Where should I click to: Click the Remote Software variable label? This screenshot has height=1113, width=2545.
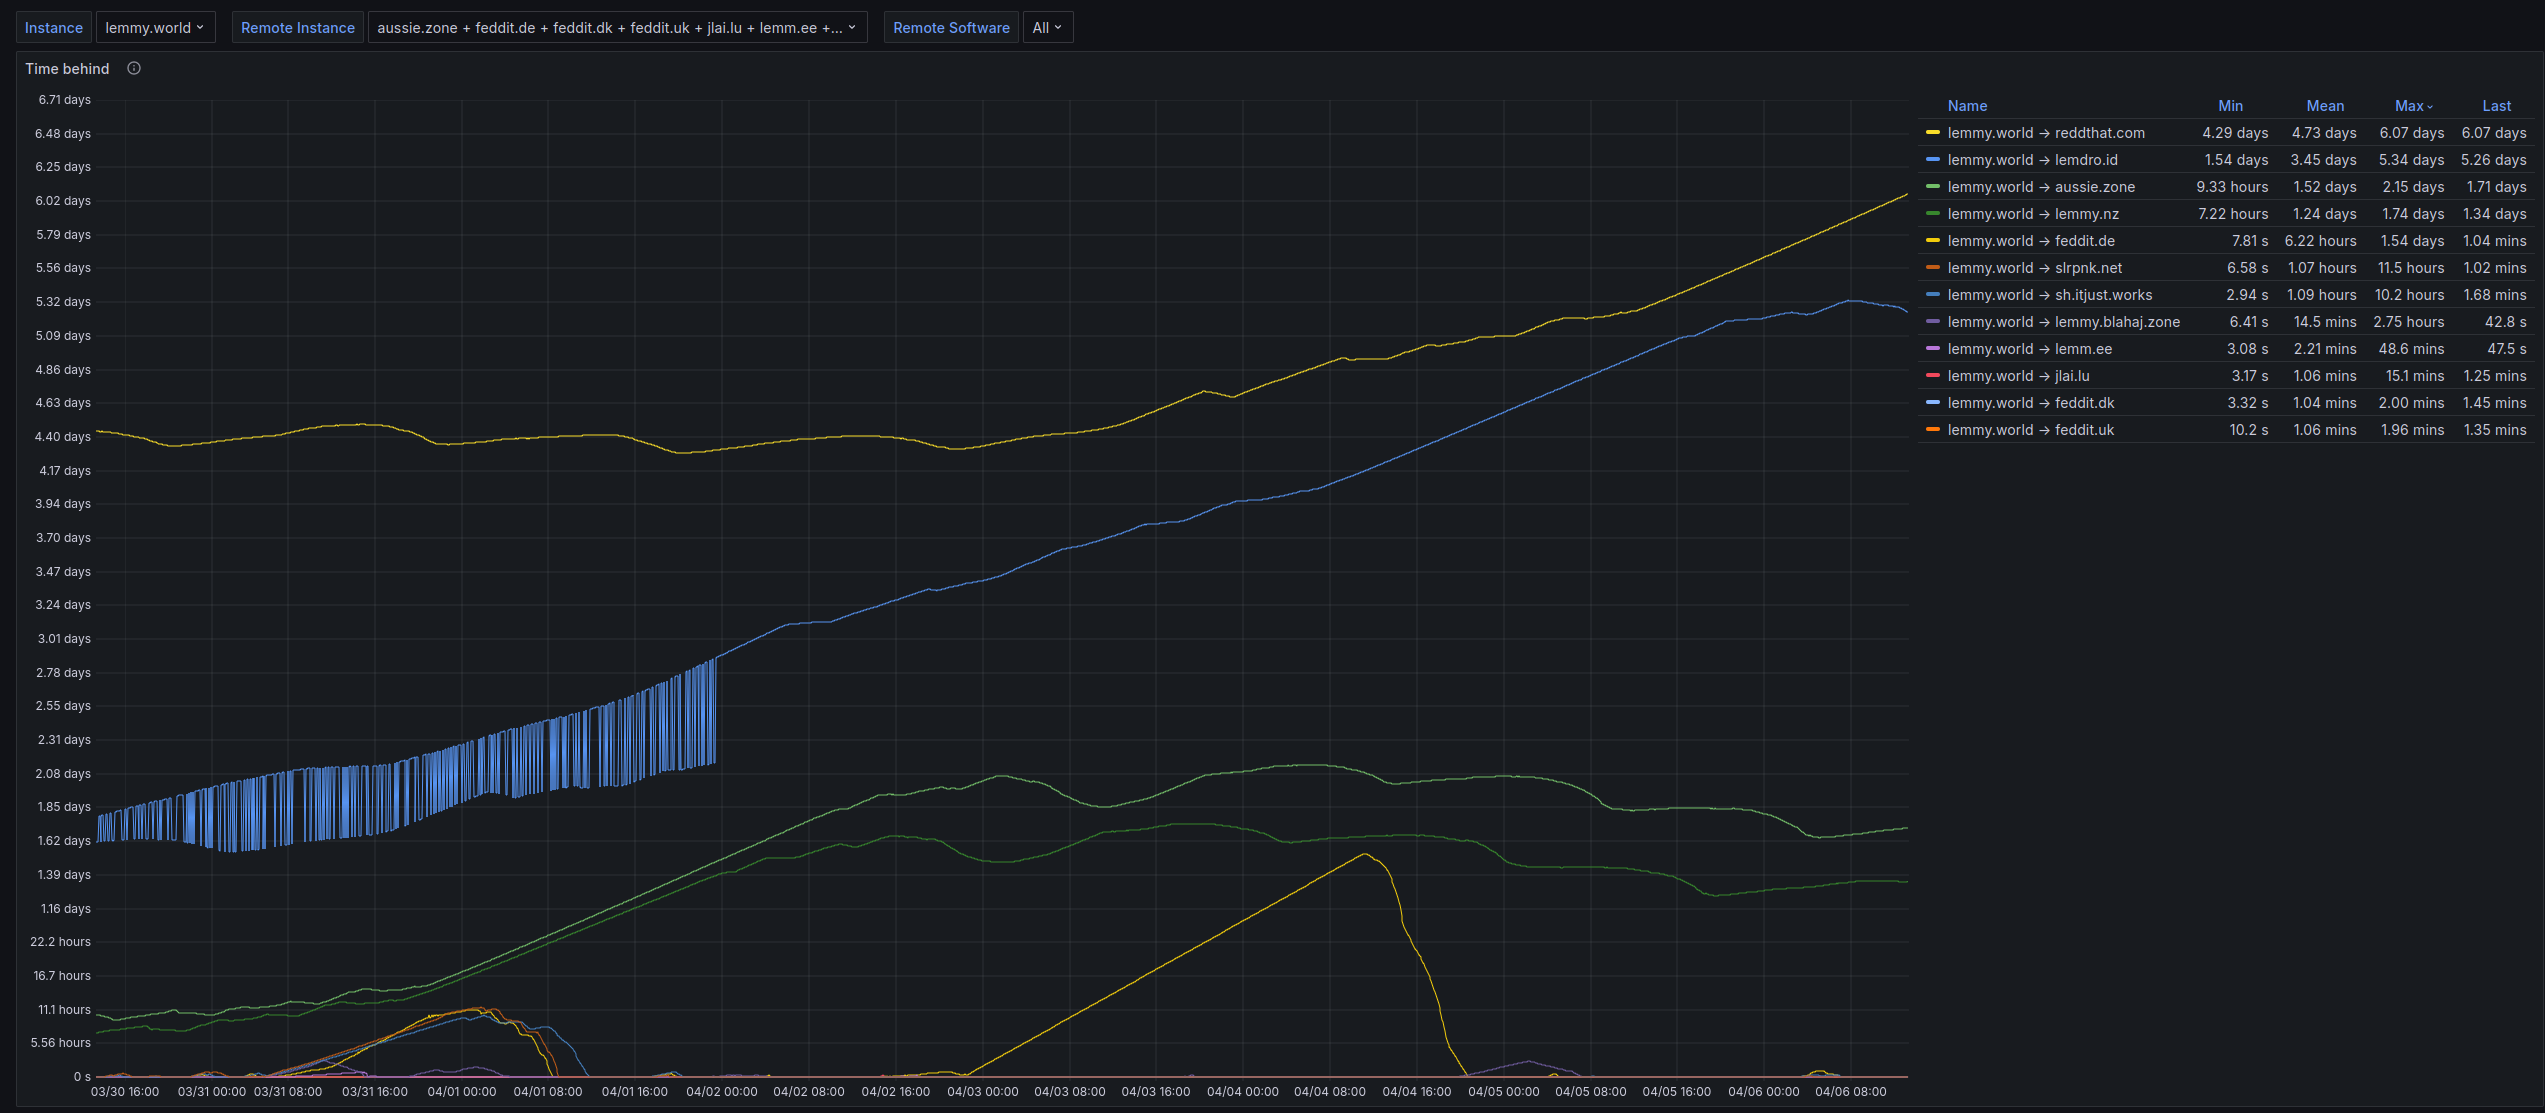click(x=951, y=28)
